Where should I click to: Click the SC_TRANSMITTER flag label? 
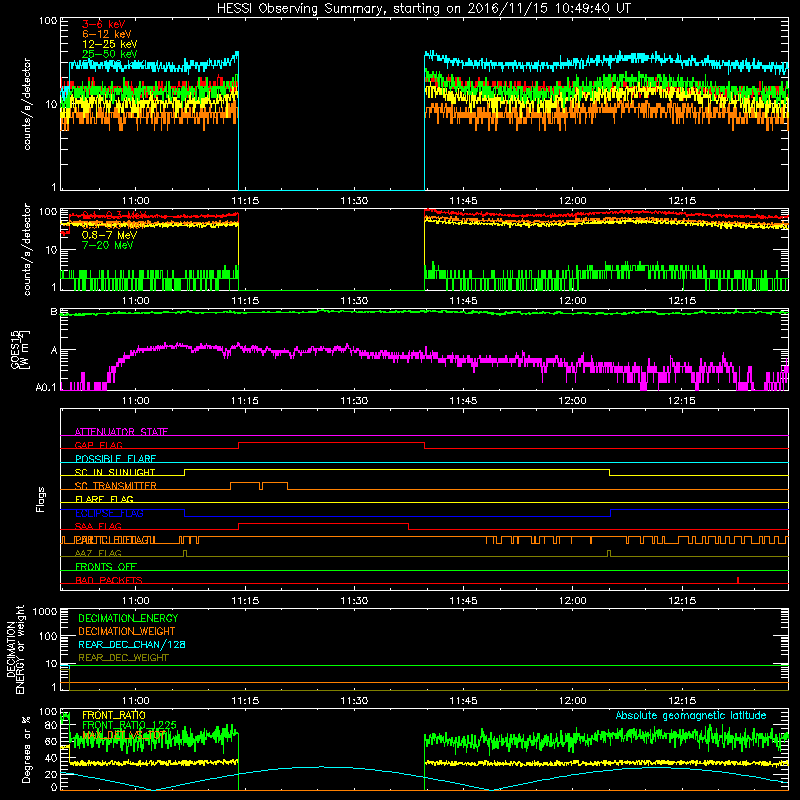tap(115, 486)
